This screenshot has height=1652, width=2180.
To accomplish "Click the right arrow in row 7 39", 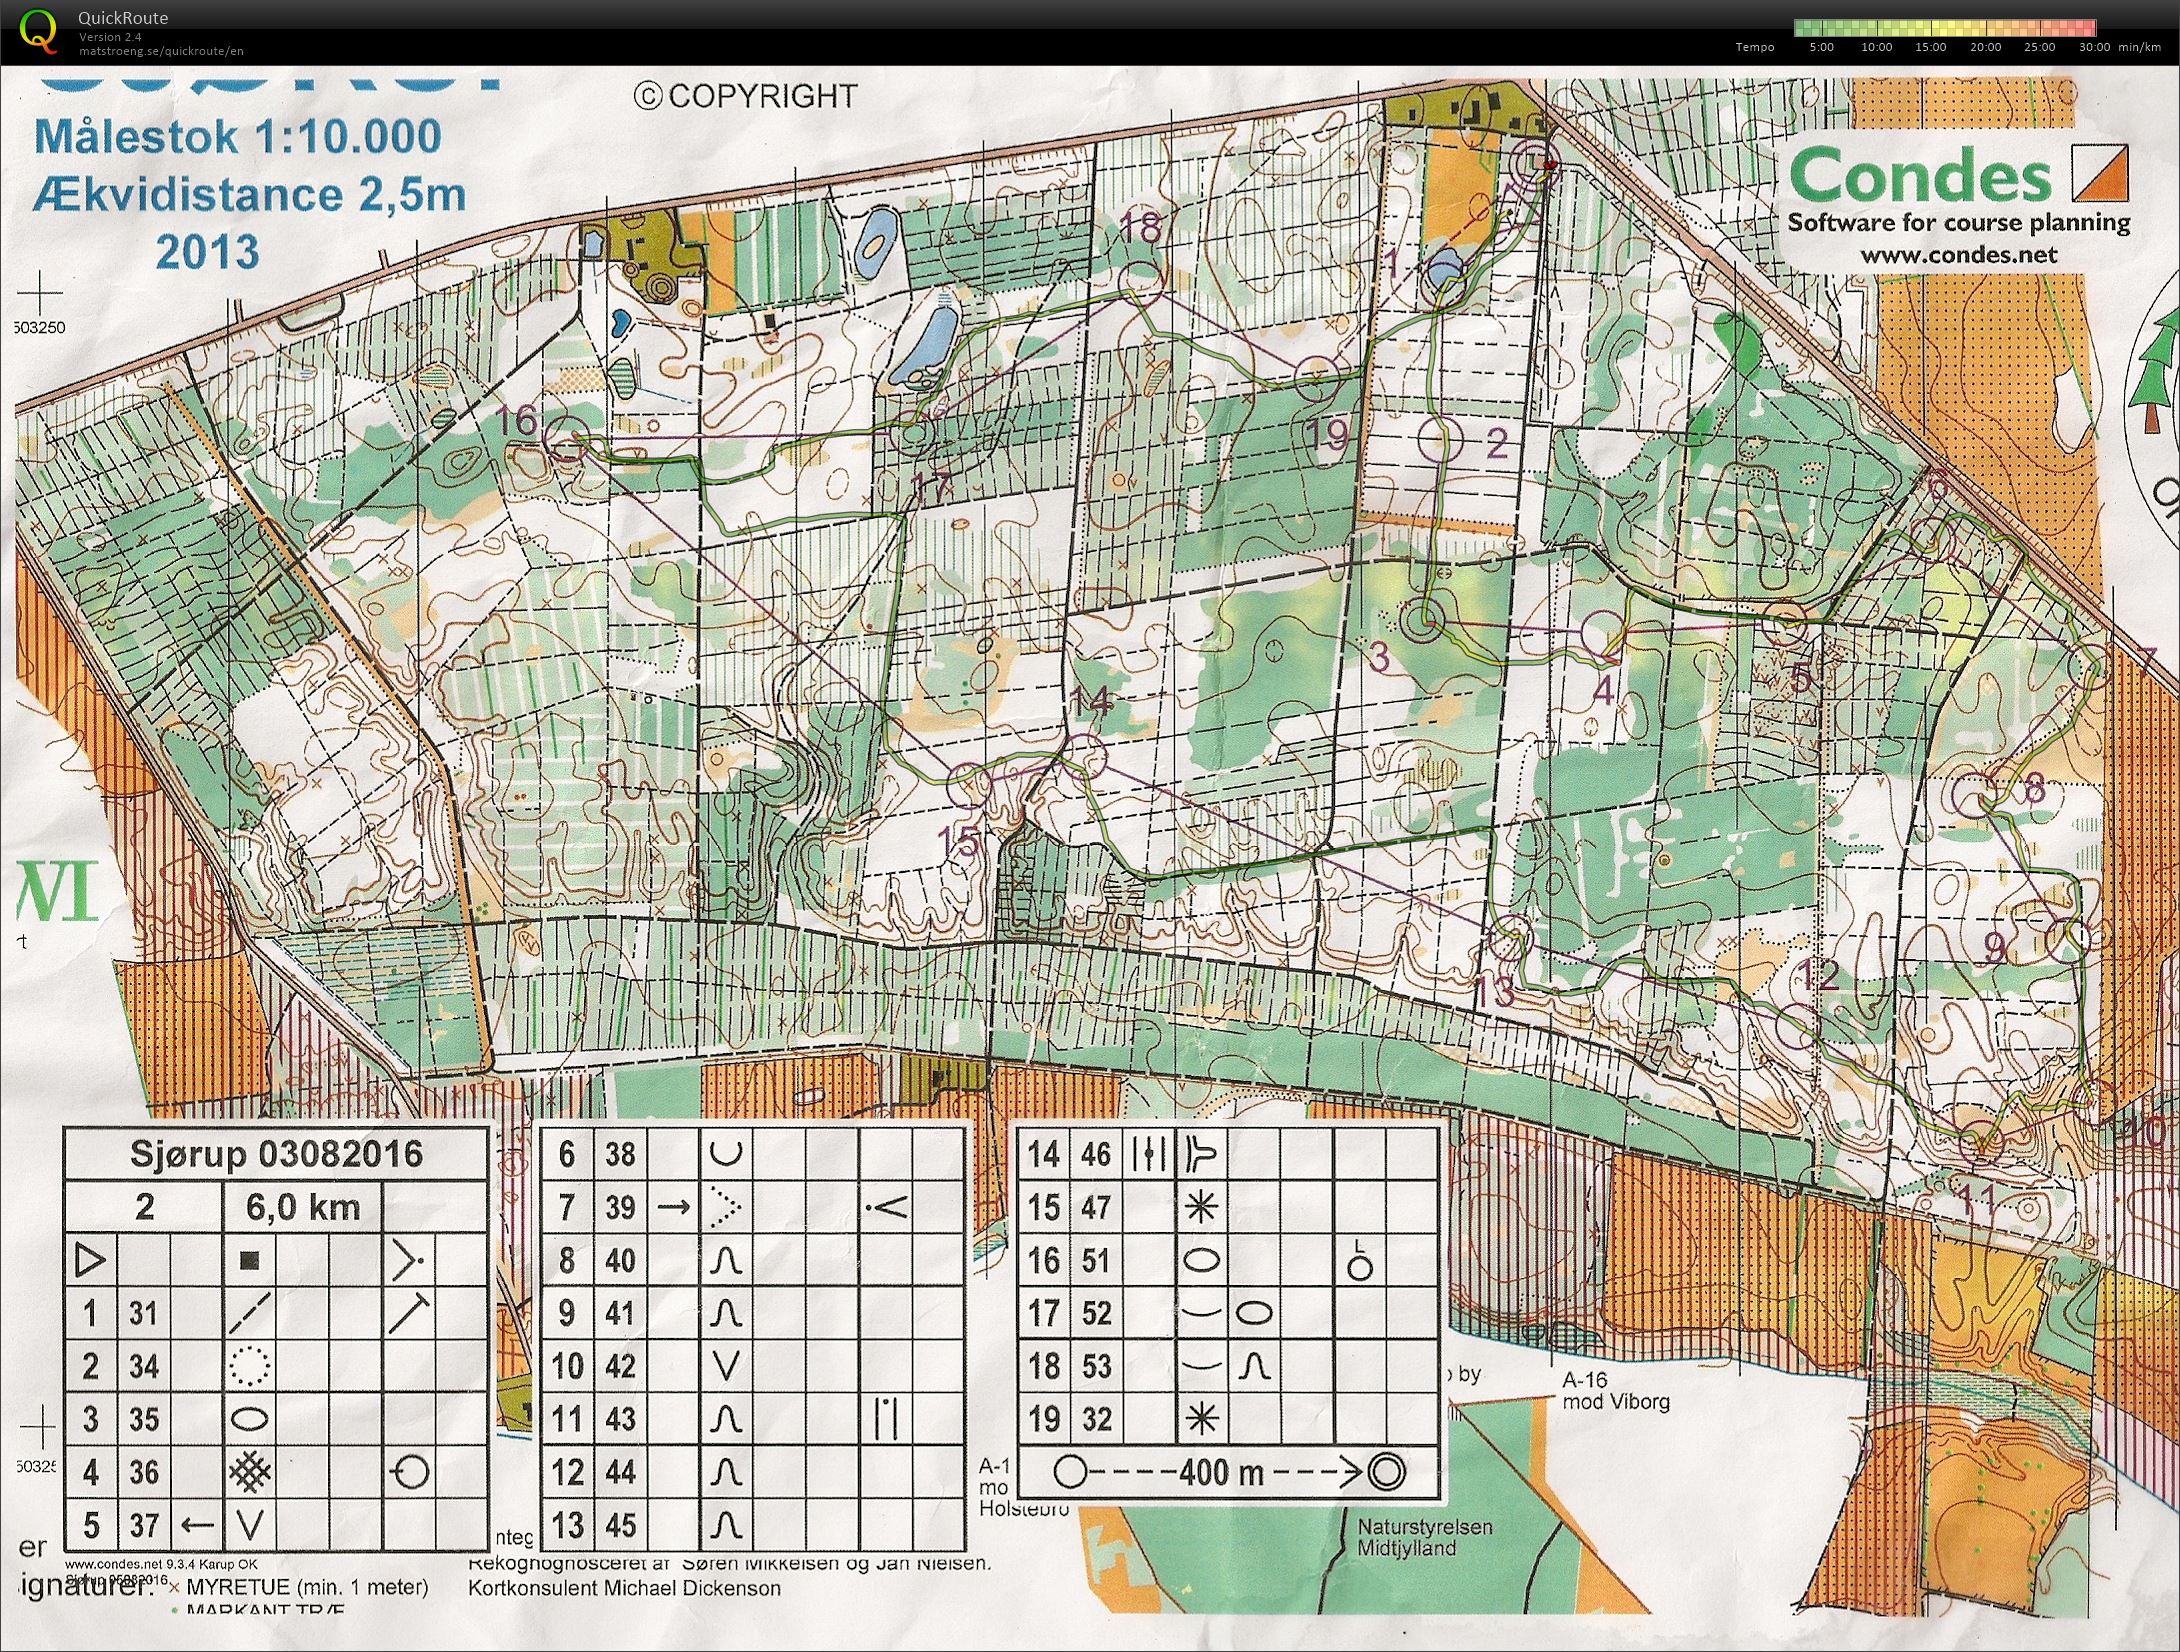I will pyautogui.click(x=673, y=1207).
